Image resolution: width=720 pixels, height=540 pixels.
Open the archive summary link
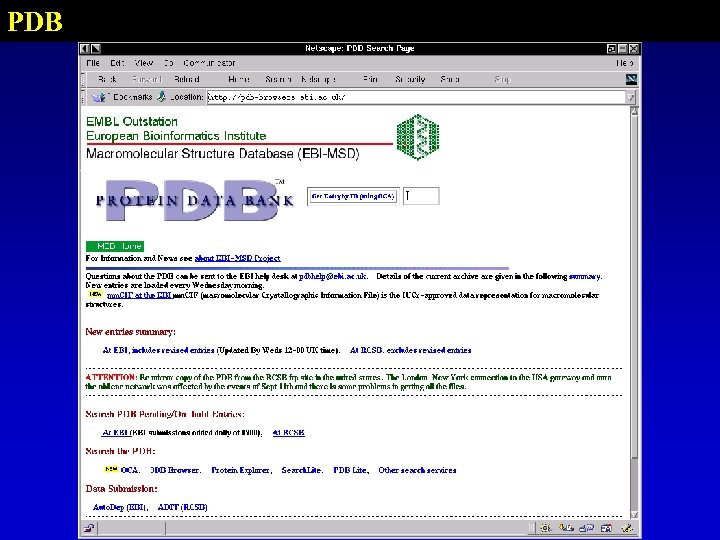coord(585,276)
